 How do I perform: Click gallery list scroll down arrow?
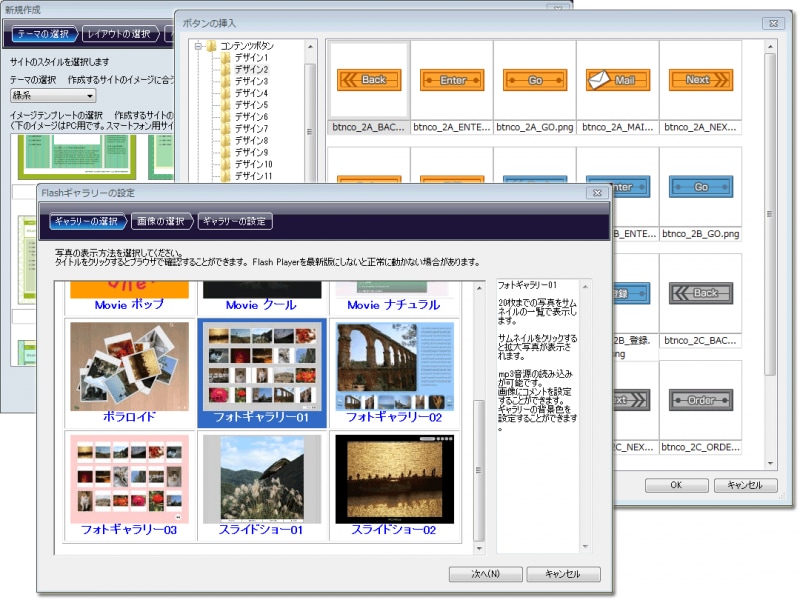pos(479,548)
